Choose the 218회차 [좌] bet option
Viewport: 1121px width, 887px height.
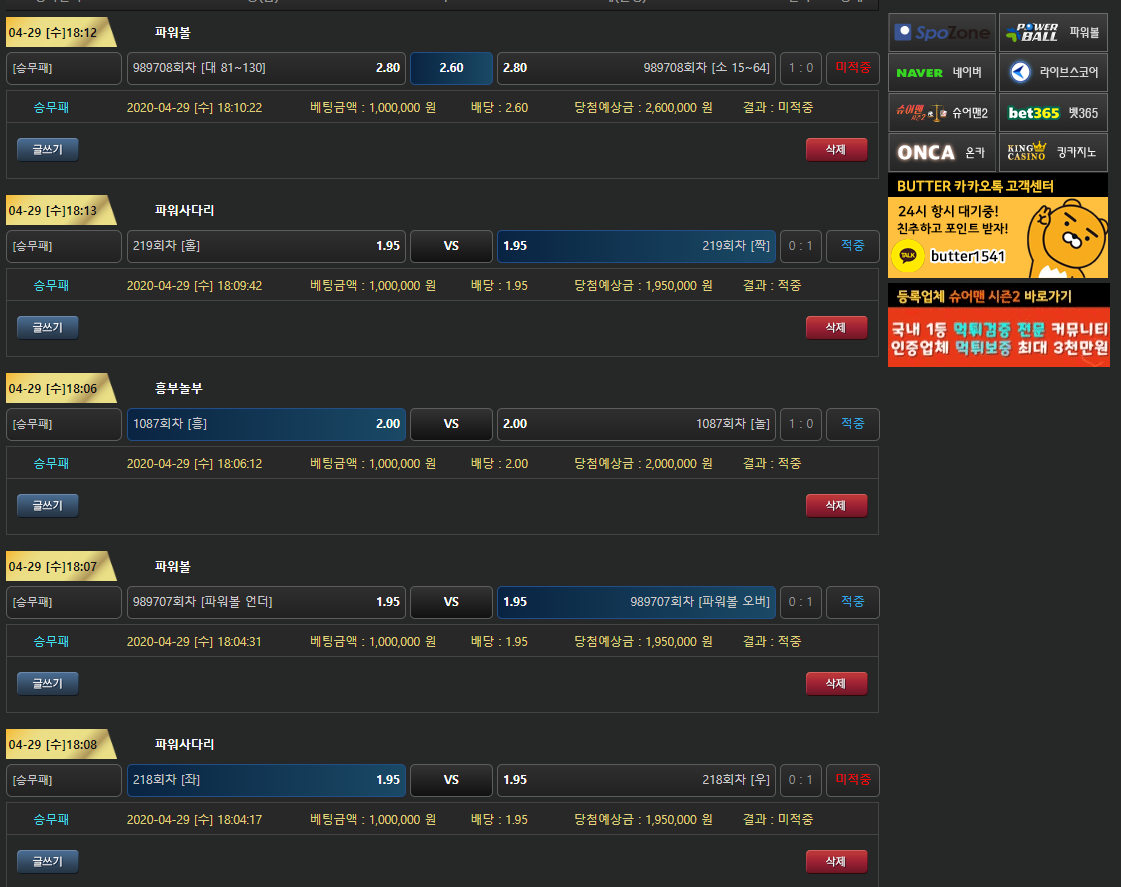pos(266,780)
